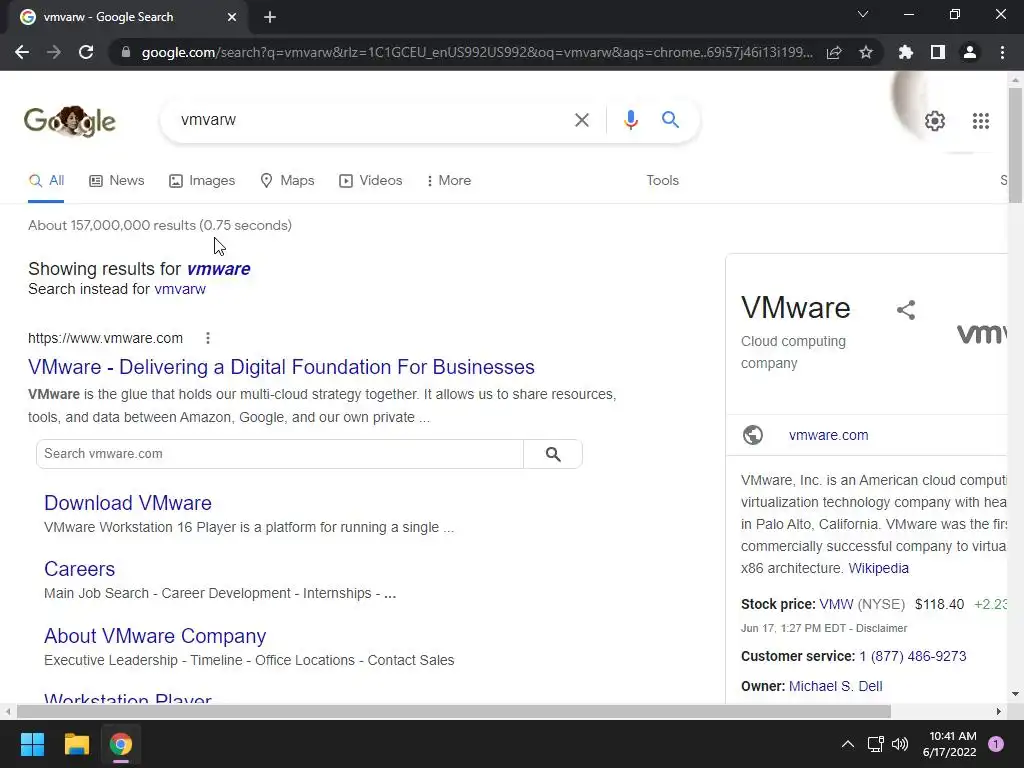Open VMware Delivering a Digital Foundation result

click(x=281, y=367)
